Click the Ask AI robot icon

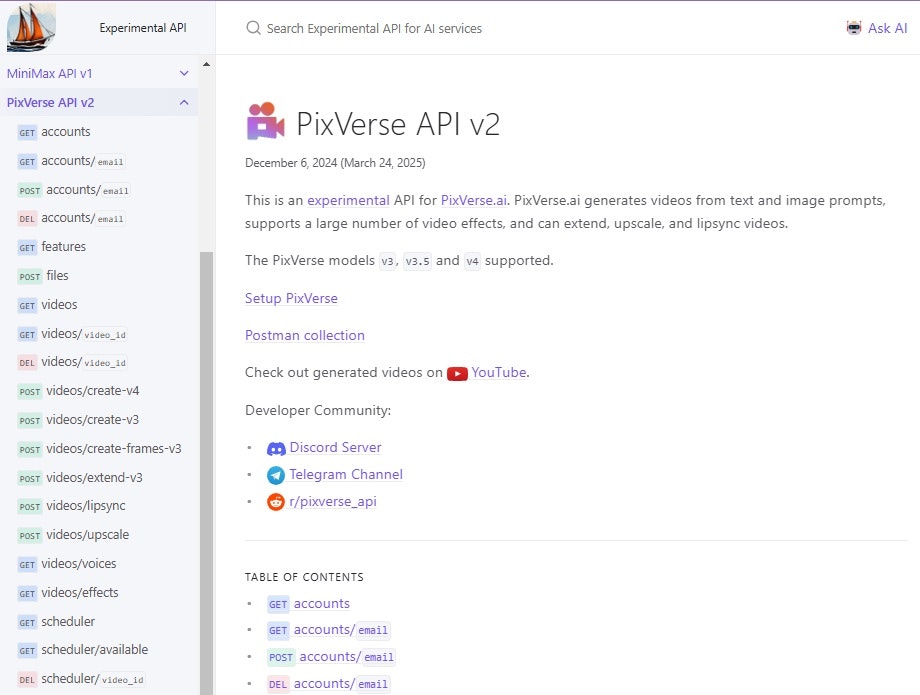[854, 28]
